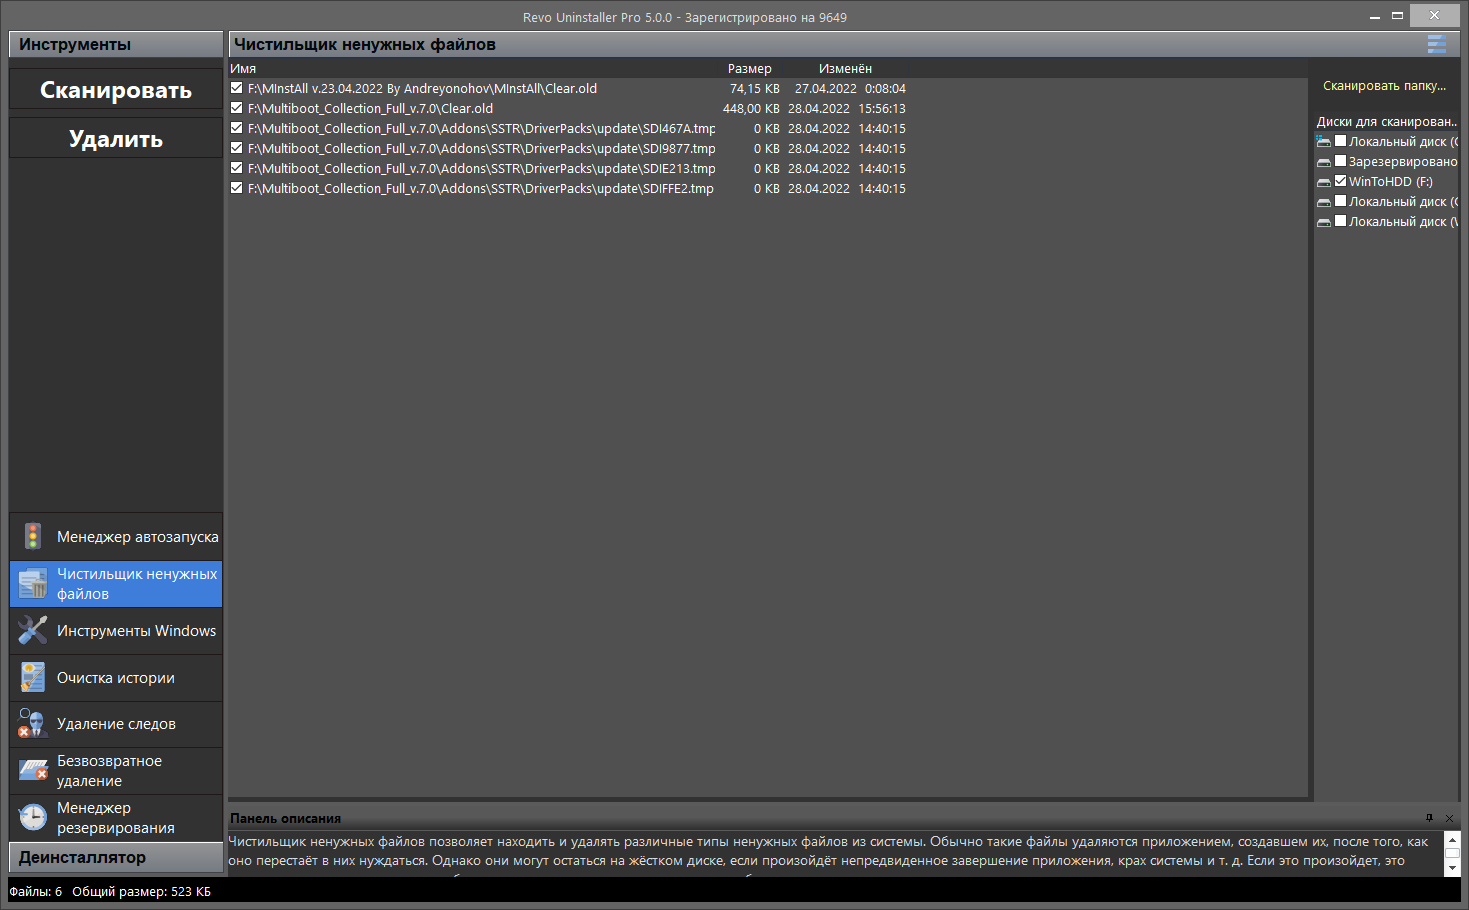Viewport: 1469px width, 910px height.
Task: Toggle the SDI467A.tmp file checkbox
Action: click(237, 128)
